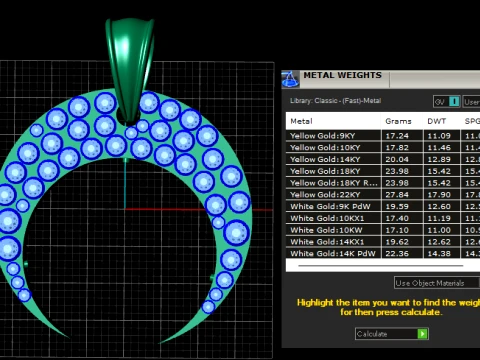Click the vertical cyan axis line in the viewport

click(125, 183)
